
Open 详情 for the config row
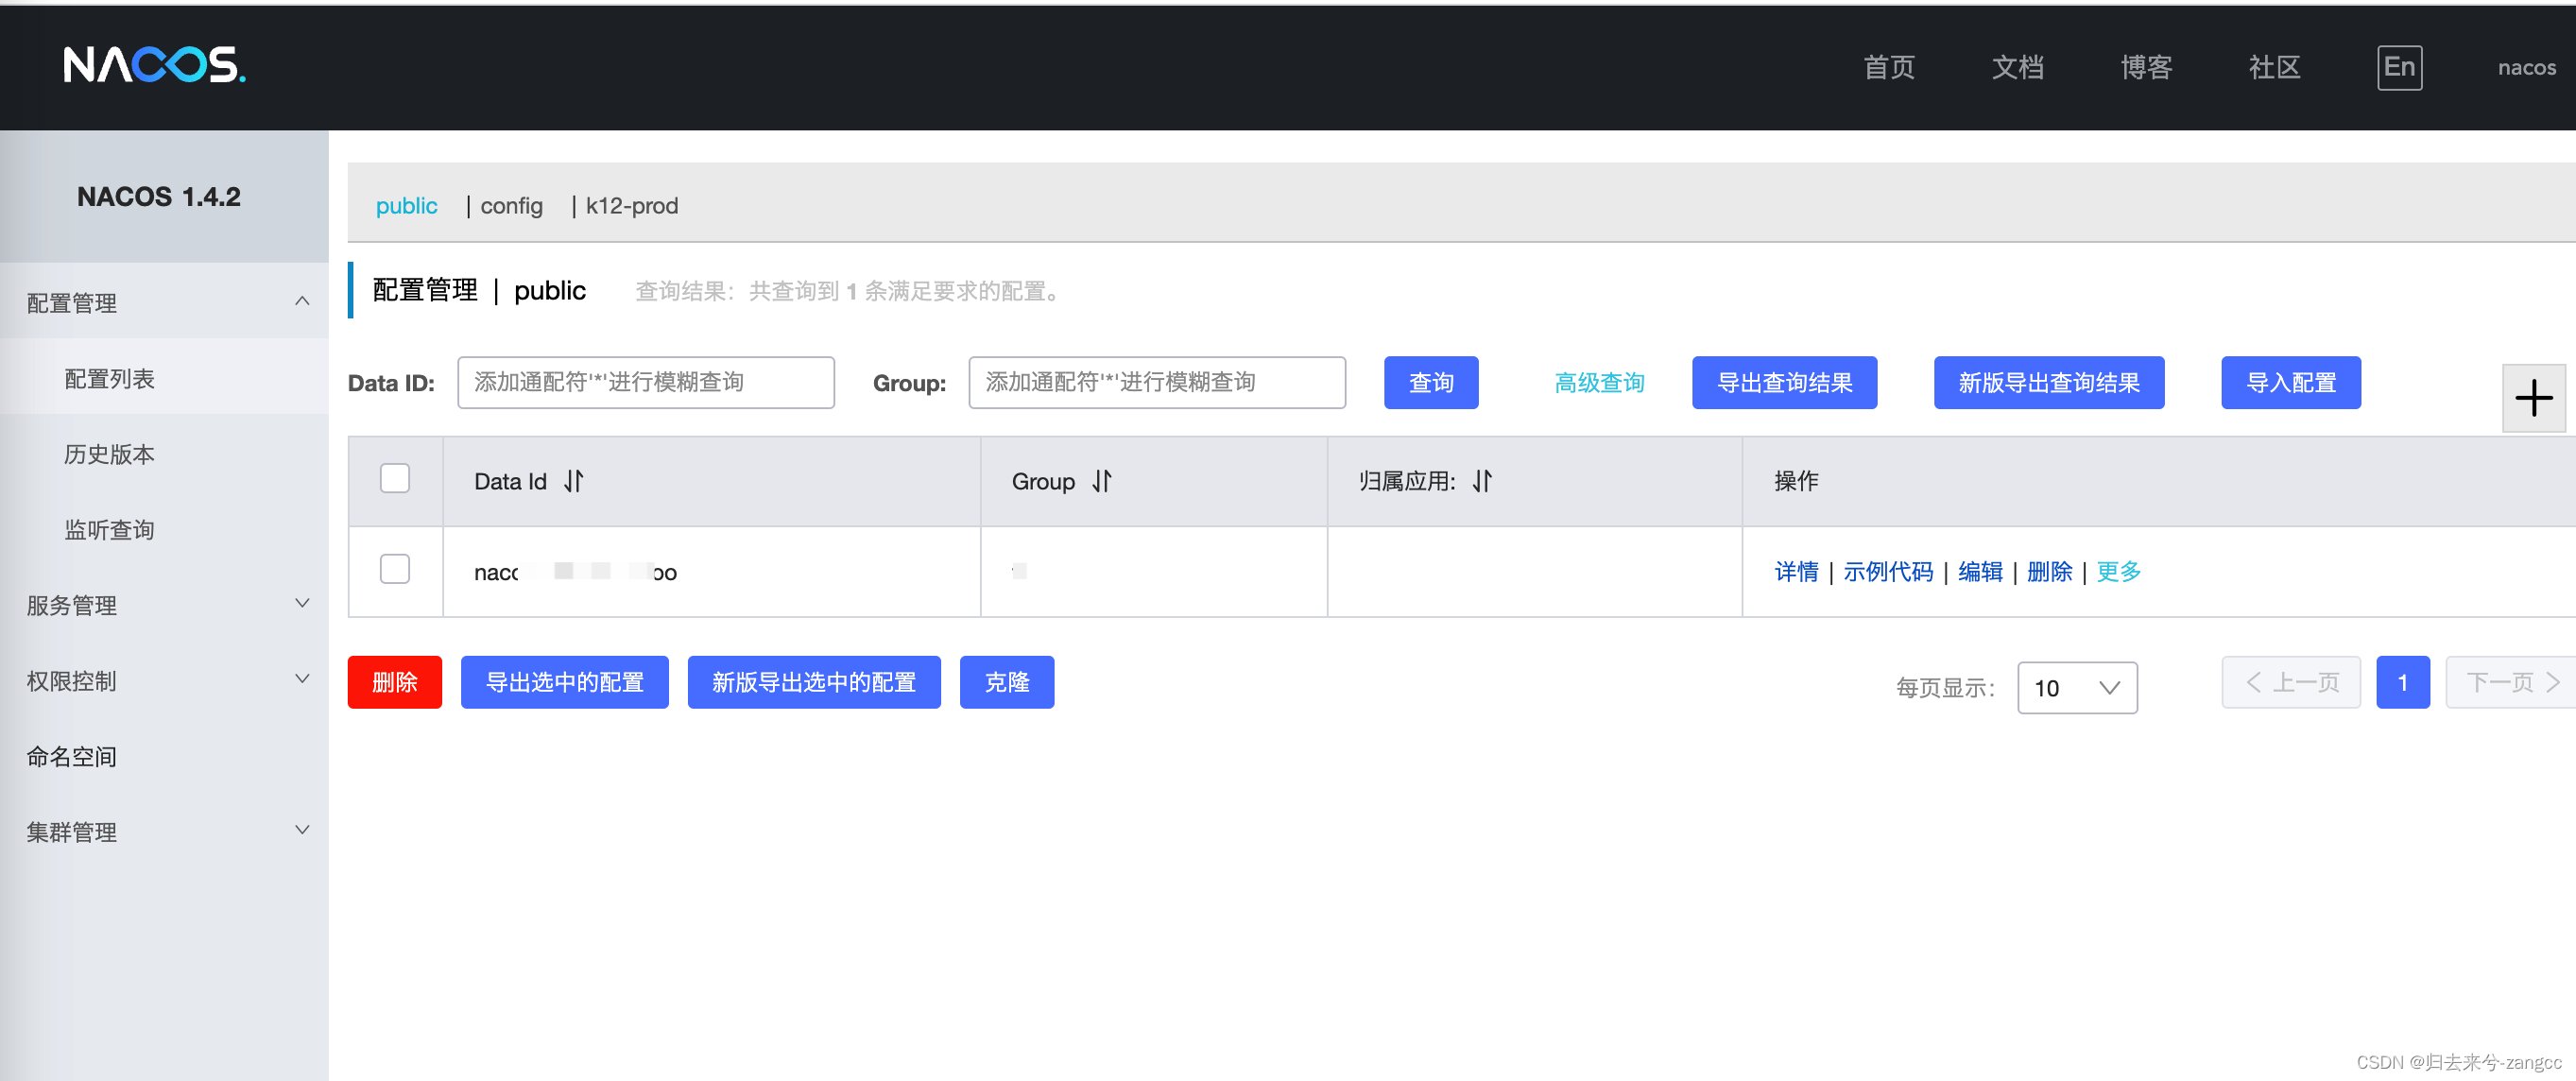pos(1796,571)
